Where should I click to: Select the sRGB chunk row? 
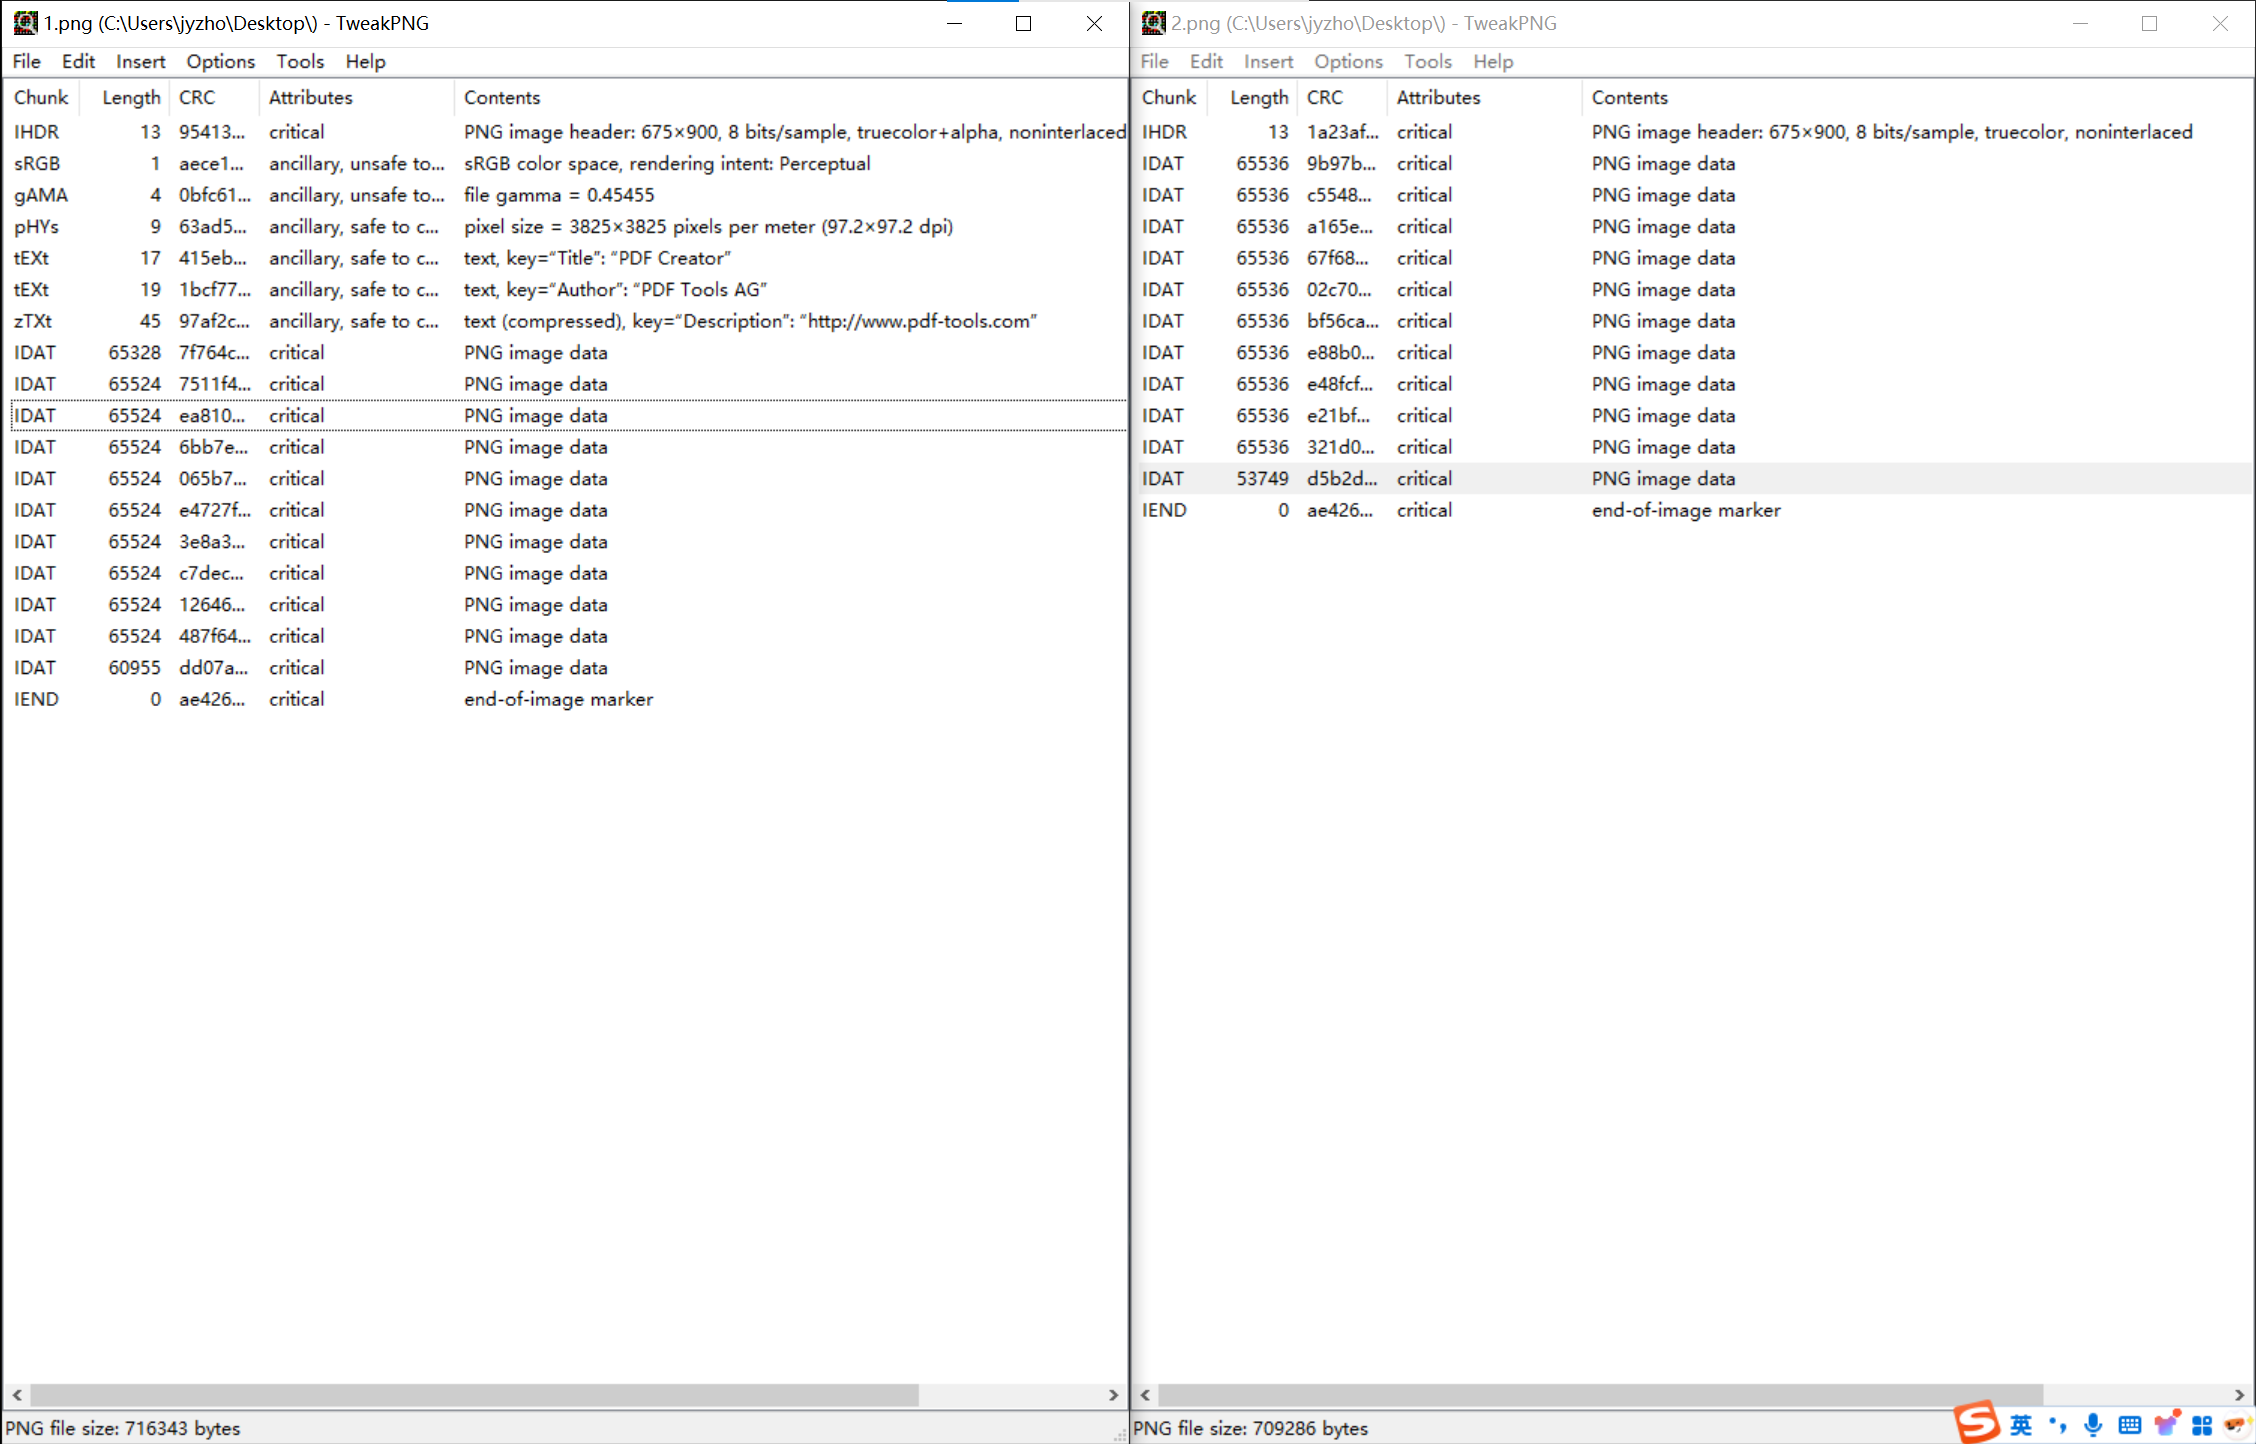tap(568, 163)
